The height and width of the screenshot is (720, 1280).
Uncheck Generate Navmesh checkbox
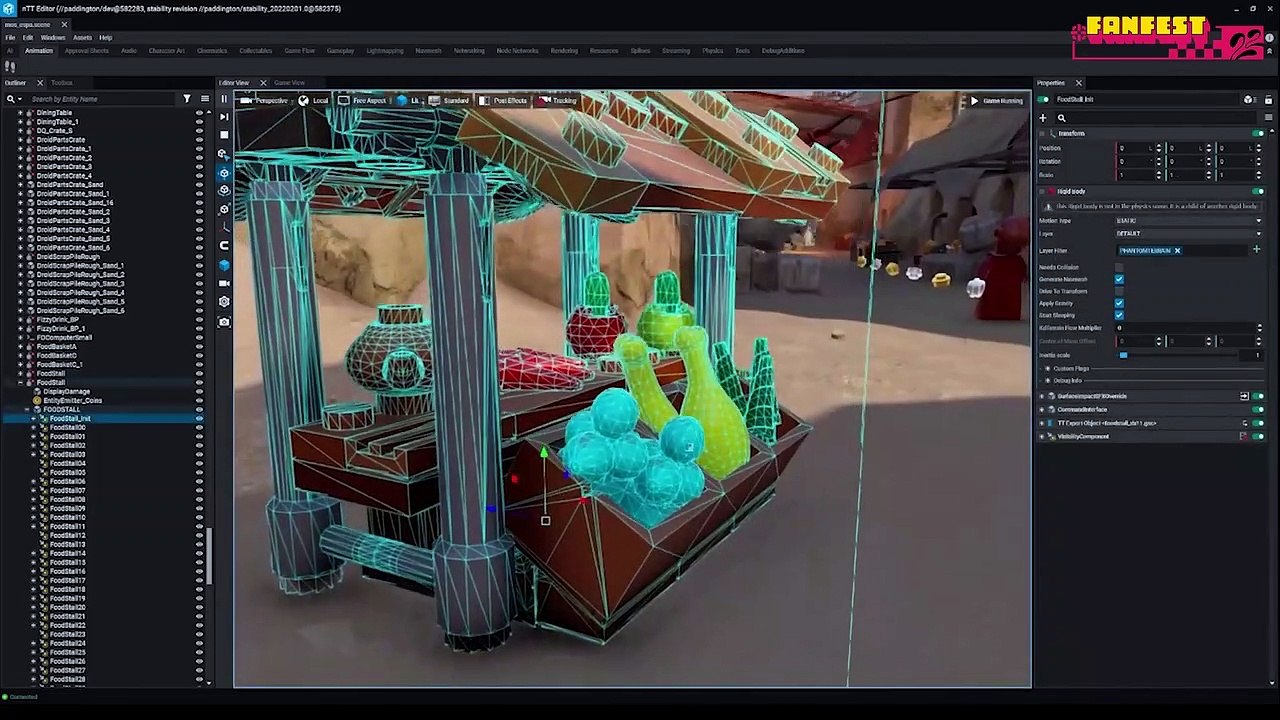tap(1119, 279)
